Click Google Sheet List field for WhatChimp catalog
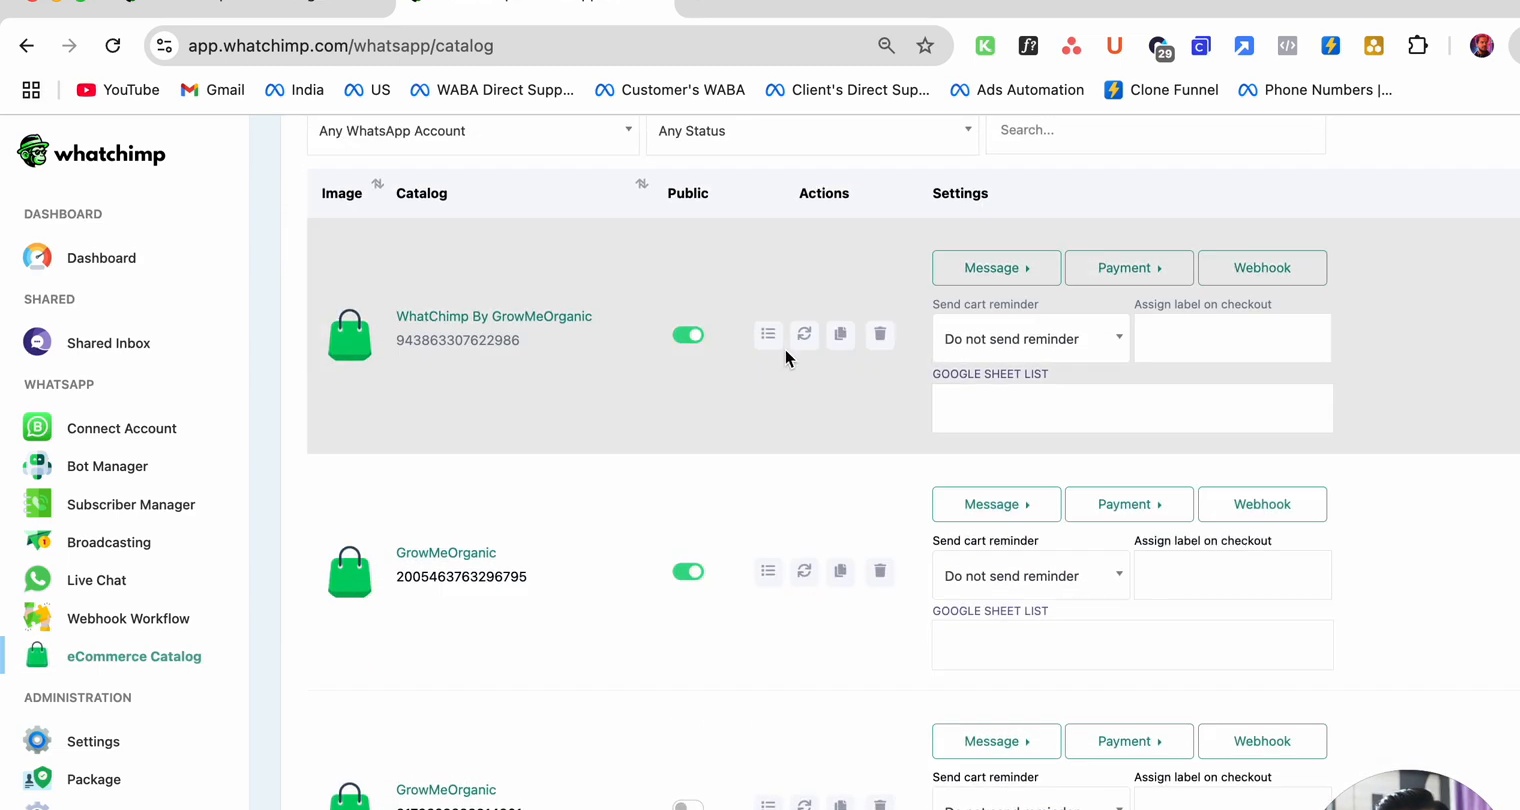The height and width of the screenshot is (810, 1520). [1133, 409]
